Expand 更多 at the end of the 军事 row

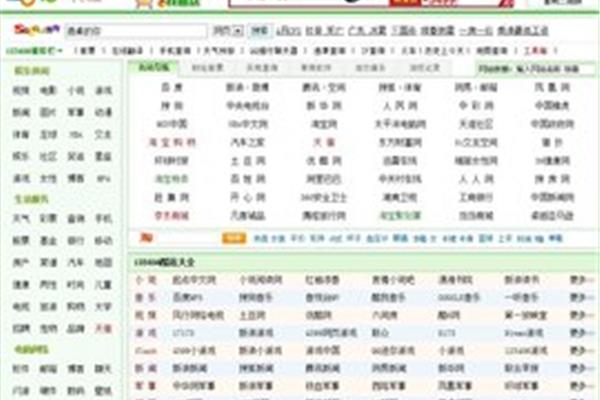pos(582,386)
